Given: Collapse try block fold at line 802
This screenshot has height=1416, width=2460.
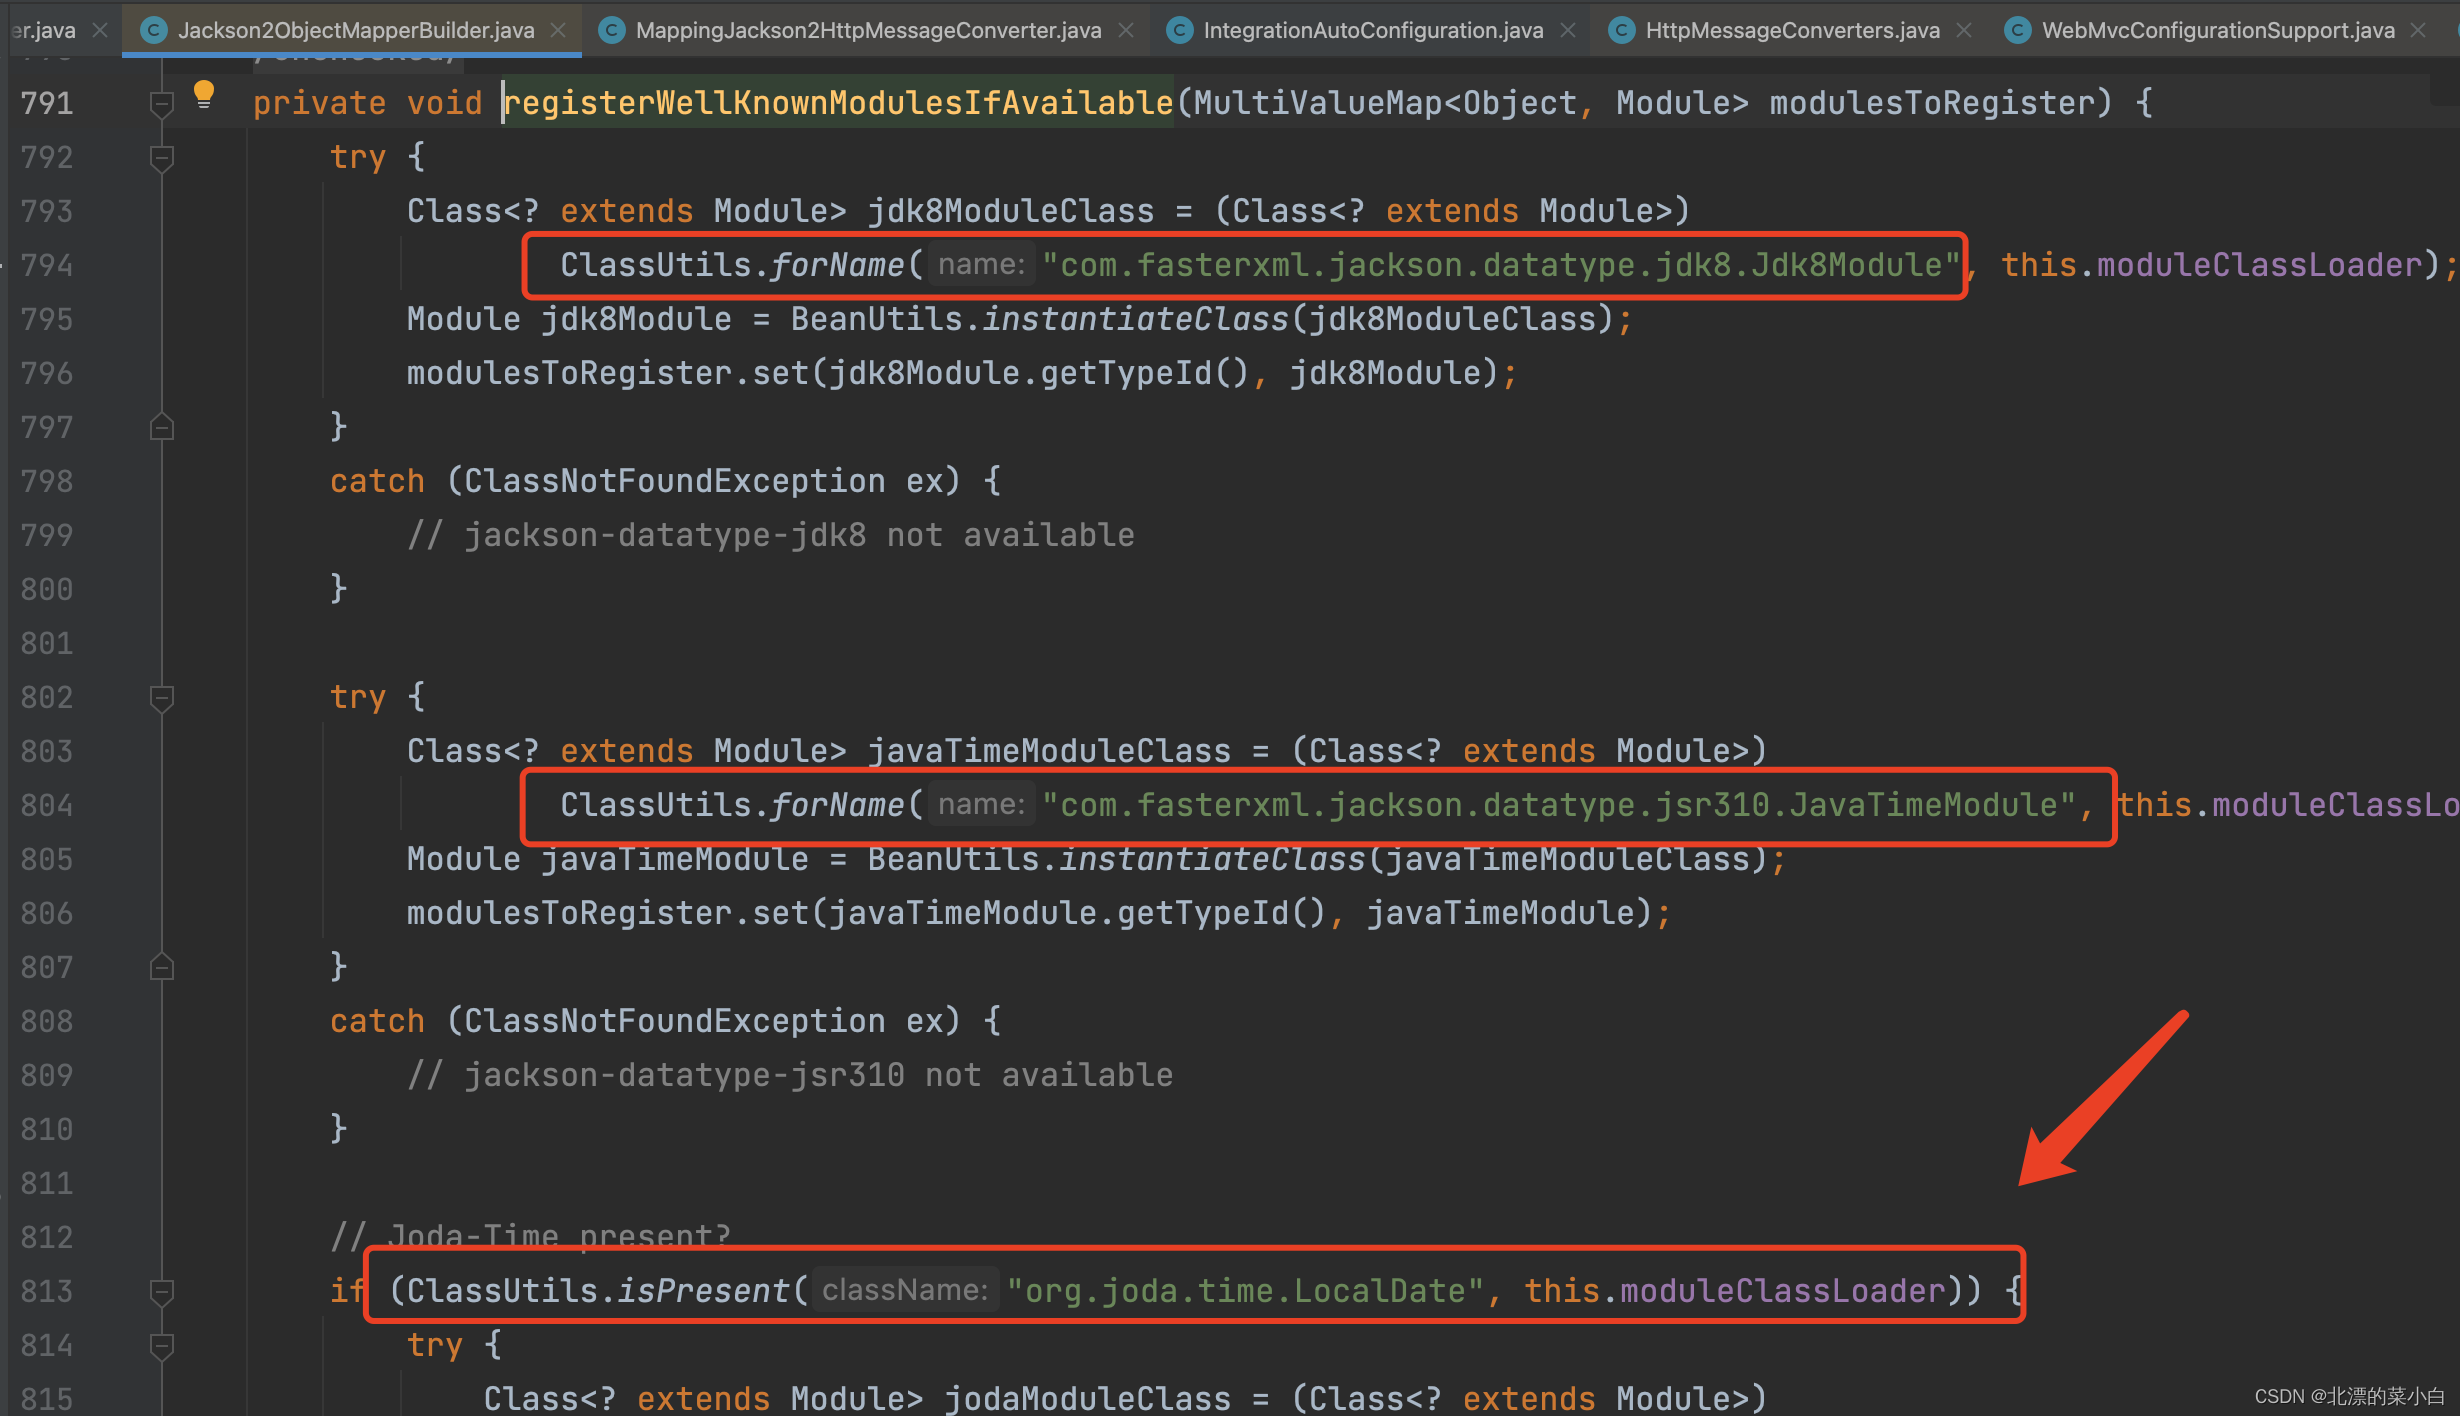Looking at the screenshot, I should (x=161, y=697).
